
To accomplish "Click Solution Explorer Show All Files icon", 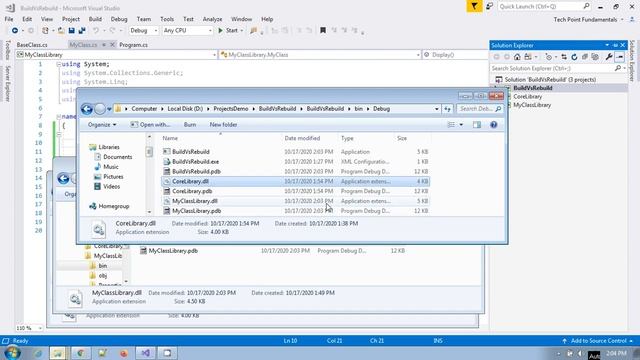I will tap(595, 57).
